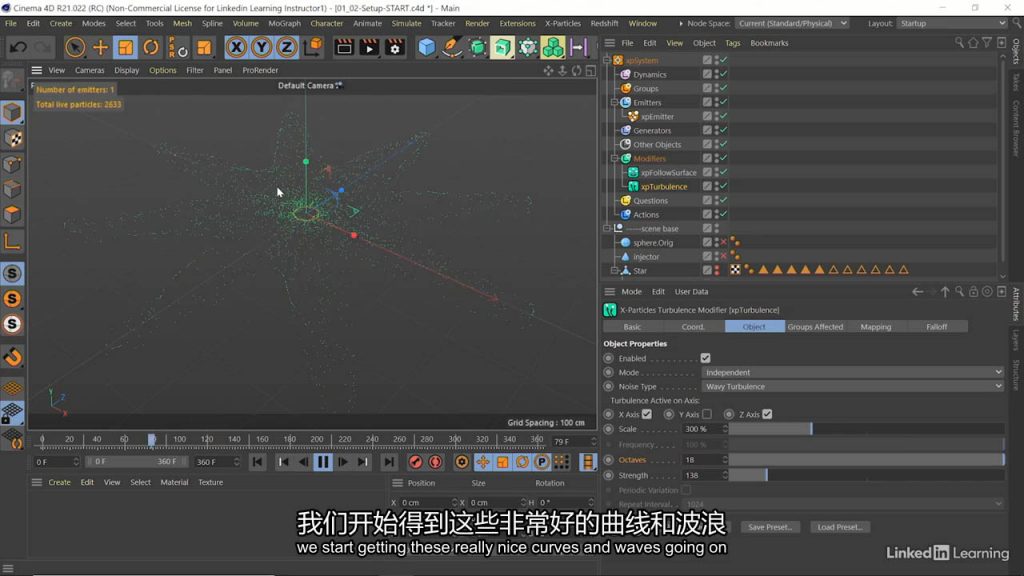The height and width of the screenshot is (576, 1024).
Task: Click the Autokeying icon
Action: (436, 462)
